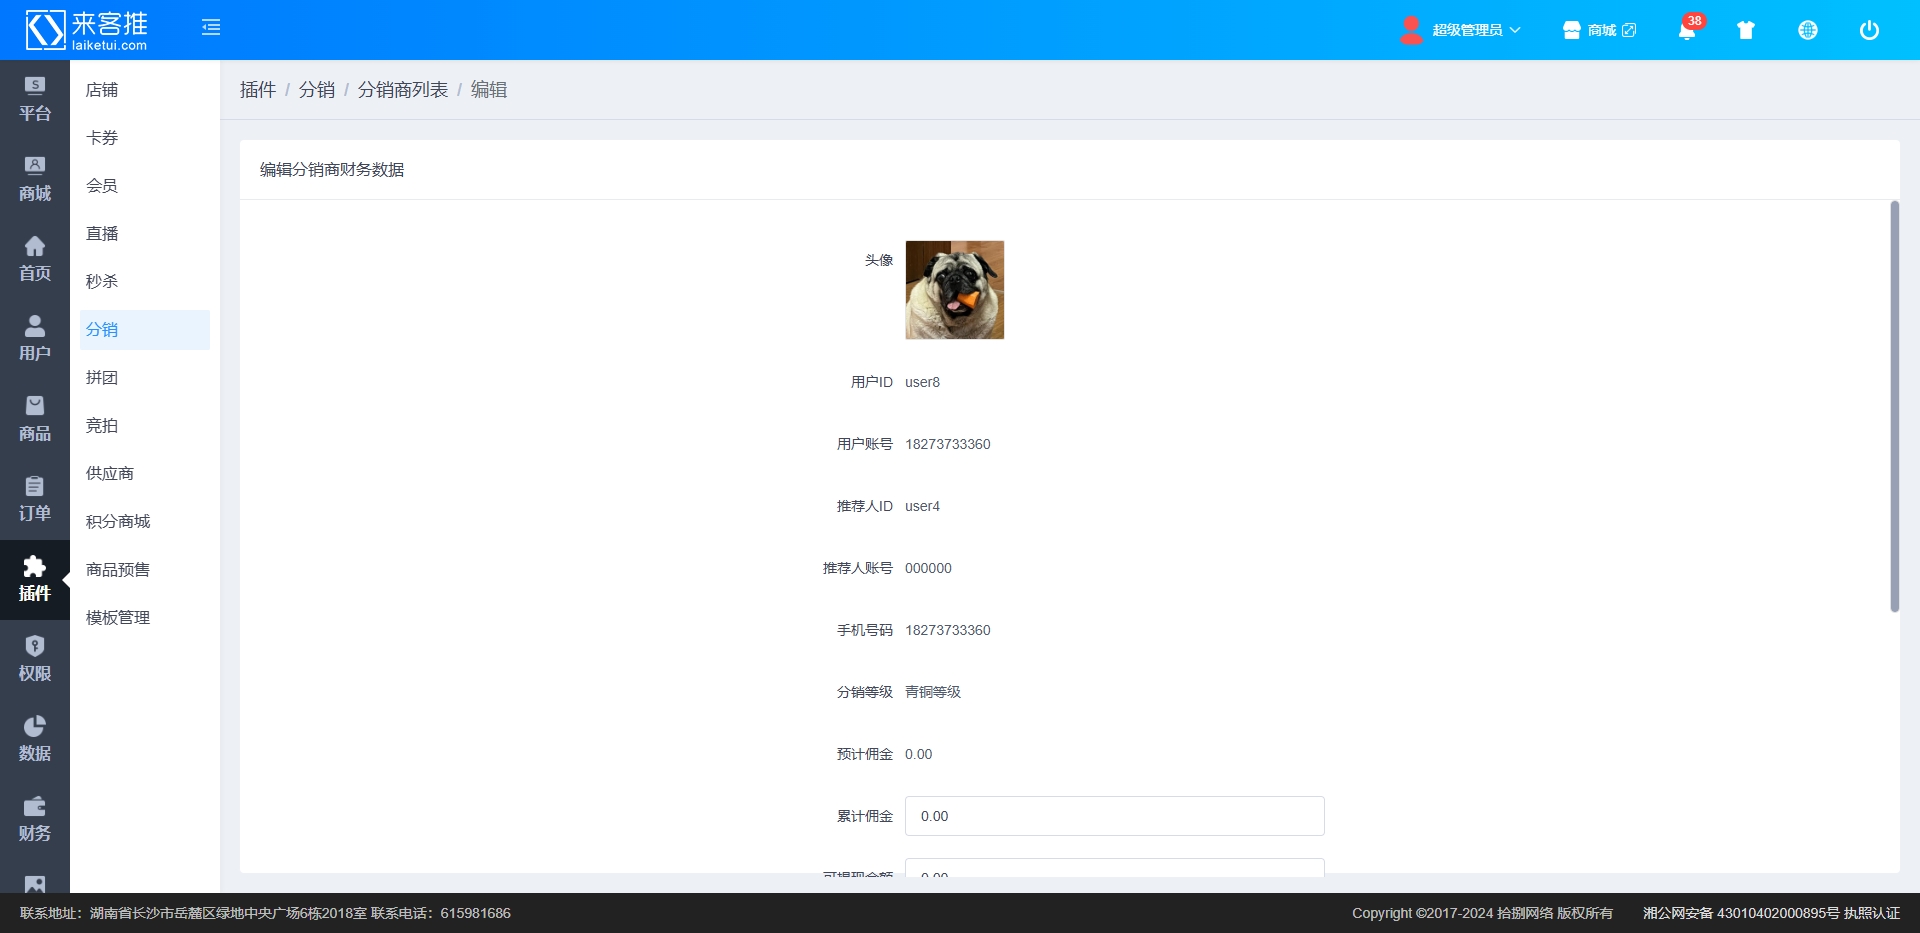Click the pug avatar image

(x=954, y=290)
